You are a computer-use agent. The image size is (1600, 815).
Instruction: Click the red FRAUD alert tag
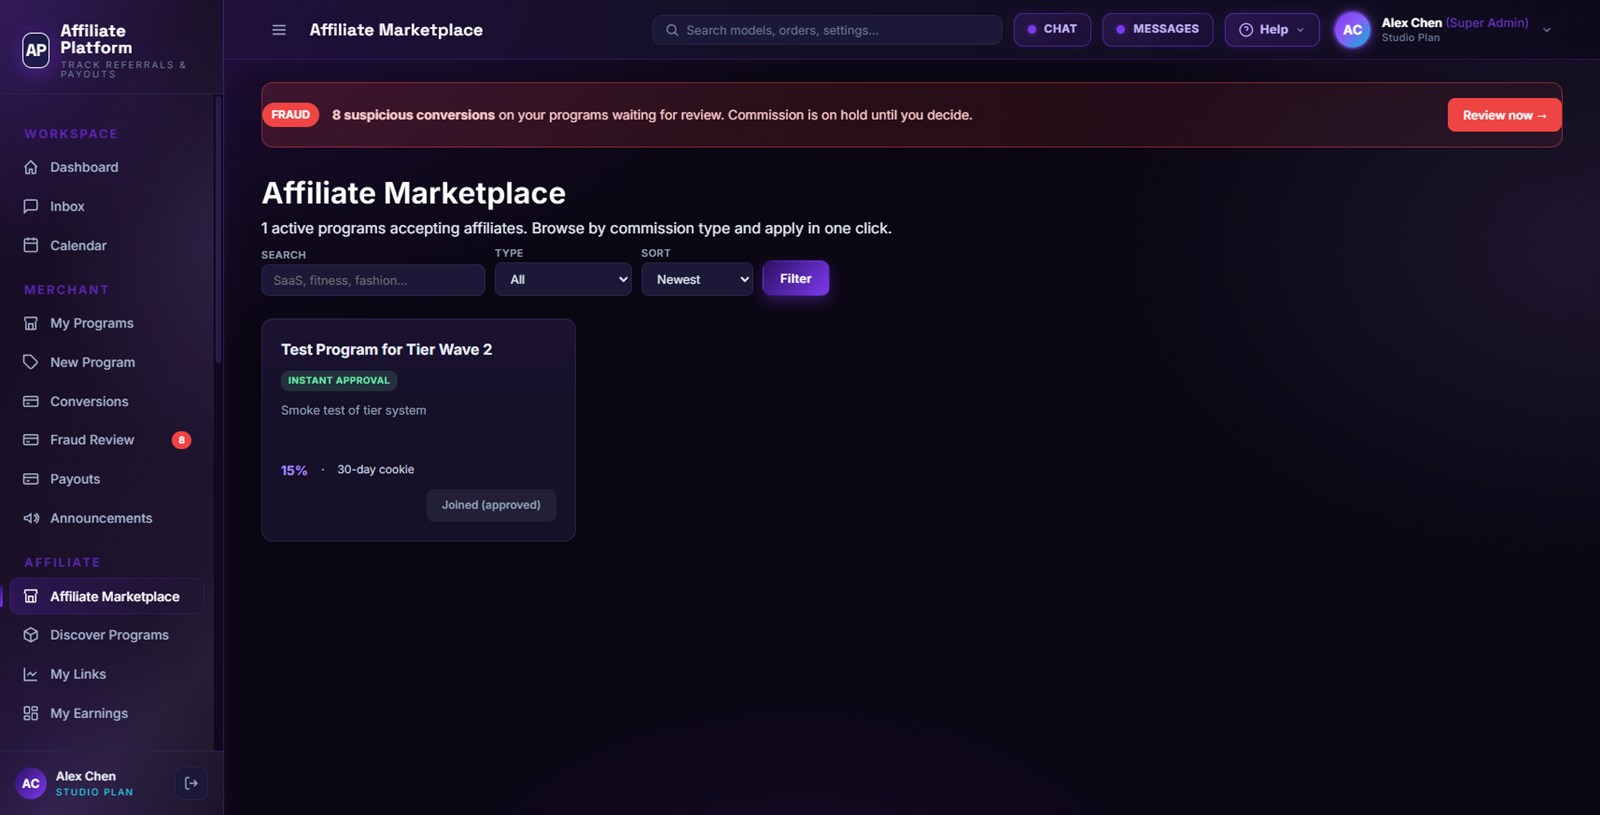tap(291, 115)
